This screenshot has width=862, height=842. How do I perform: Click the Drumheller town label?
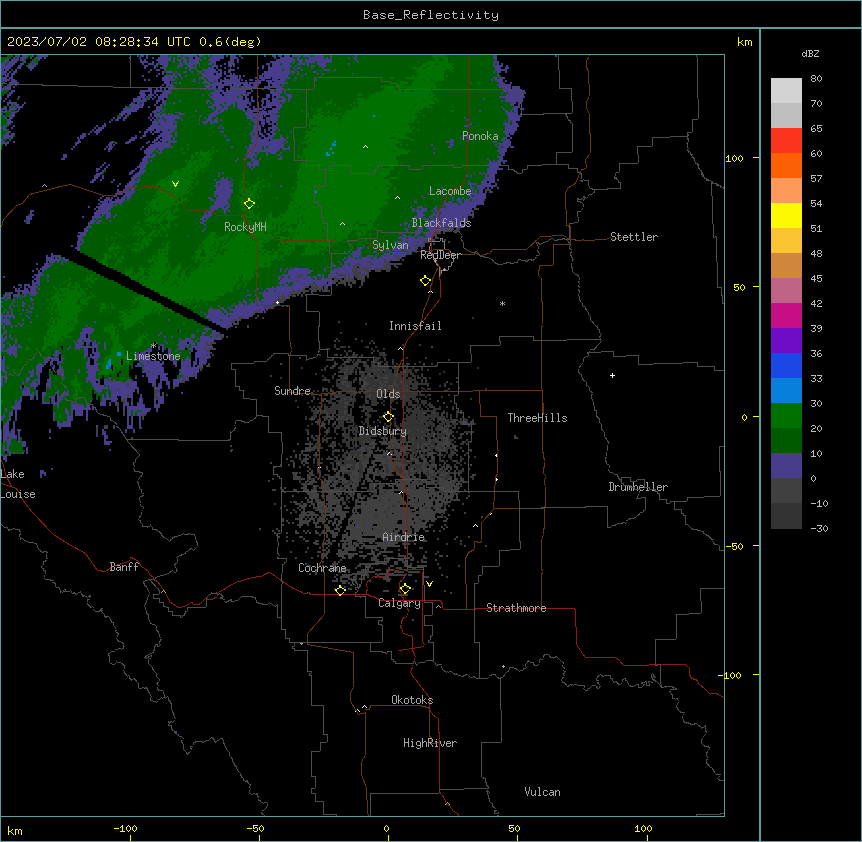pos(638,487)
